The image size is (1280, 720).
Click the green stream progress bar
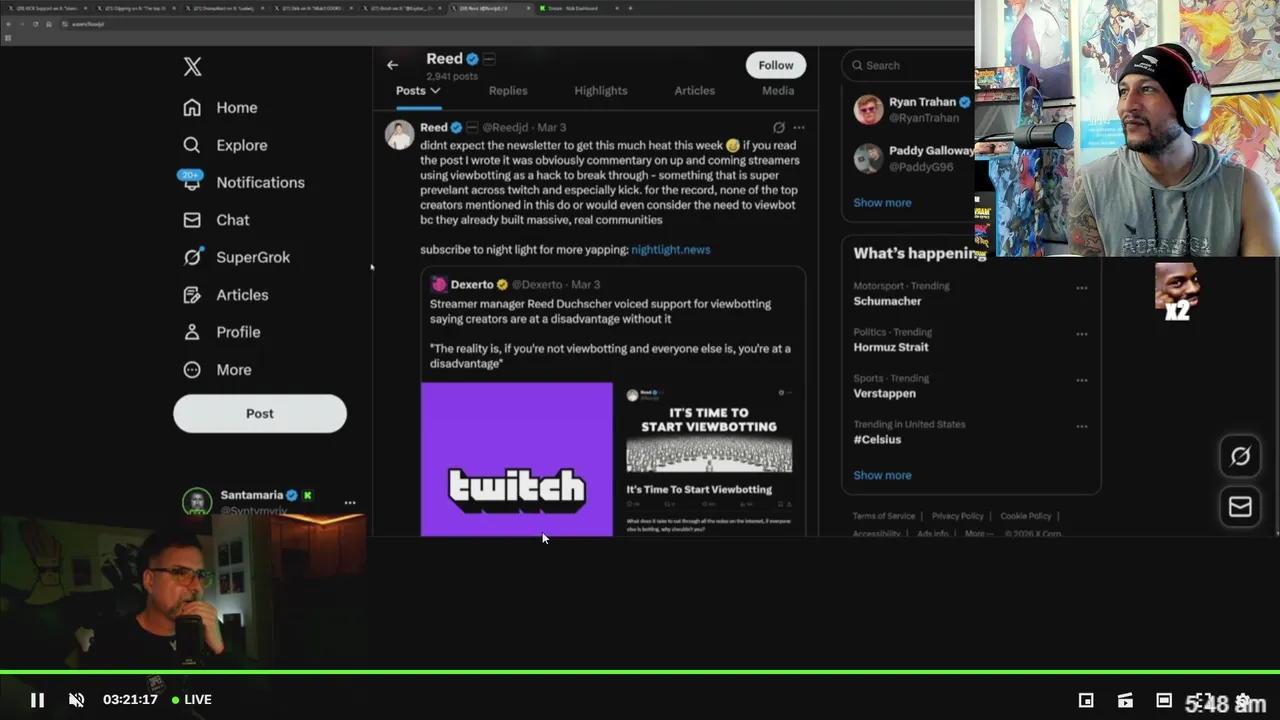640,672
